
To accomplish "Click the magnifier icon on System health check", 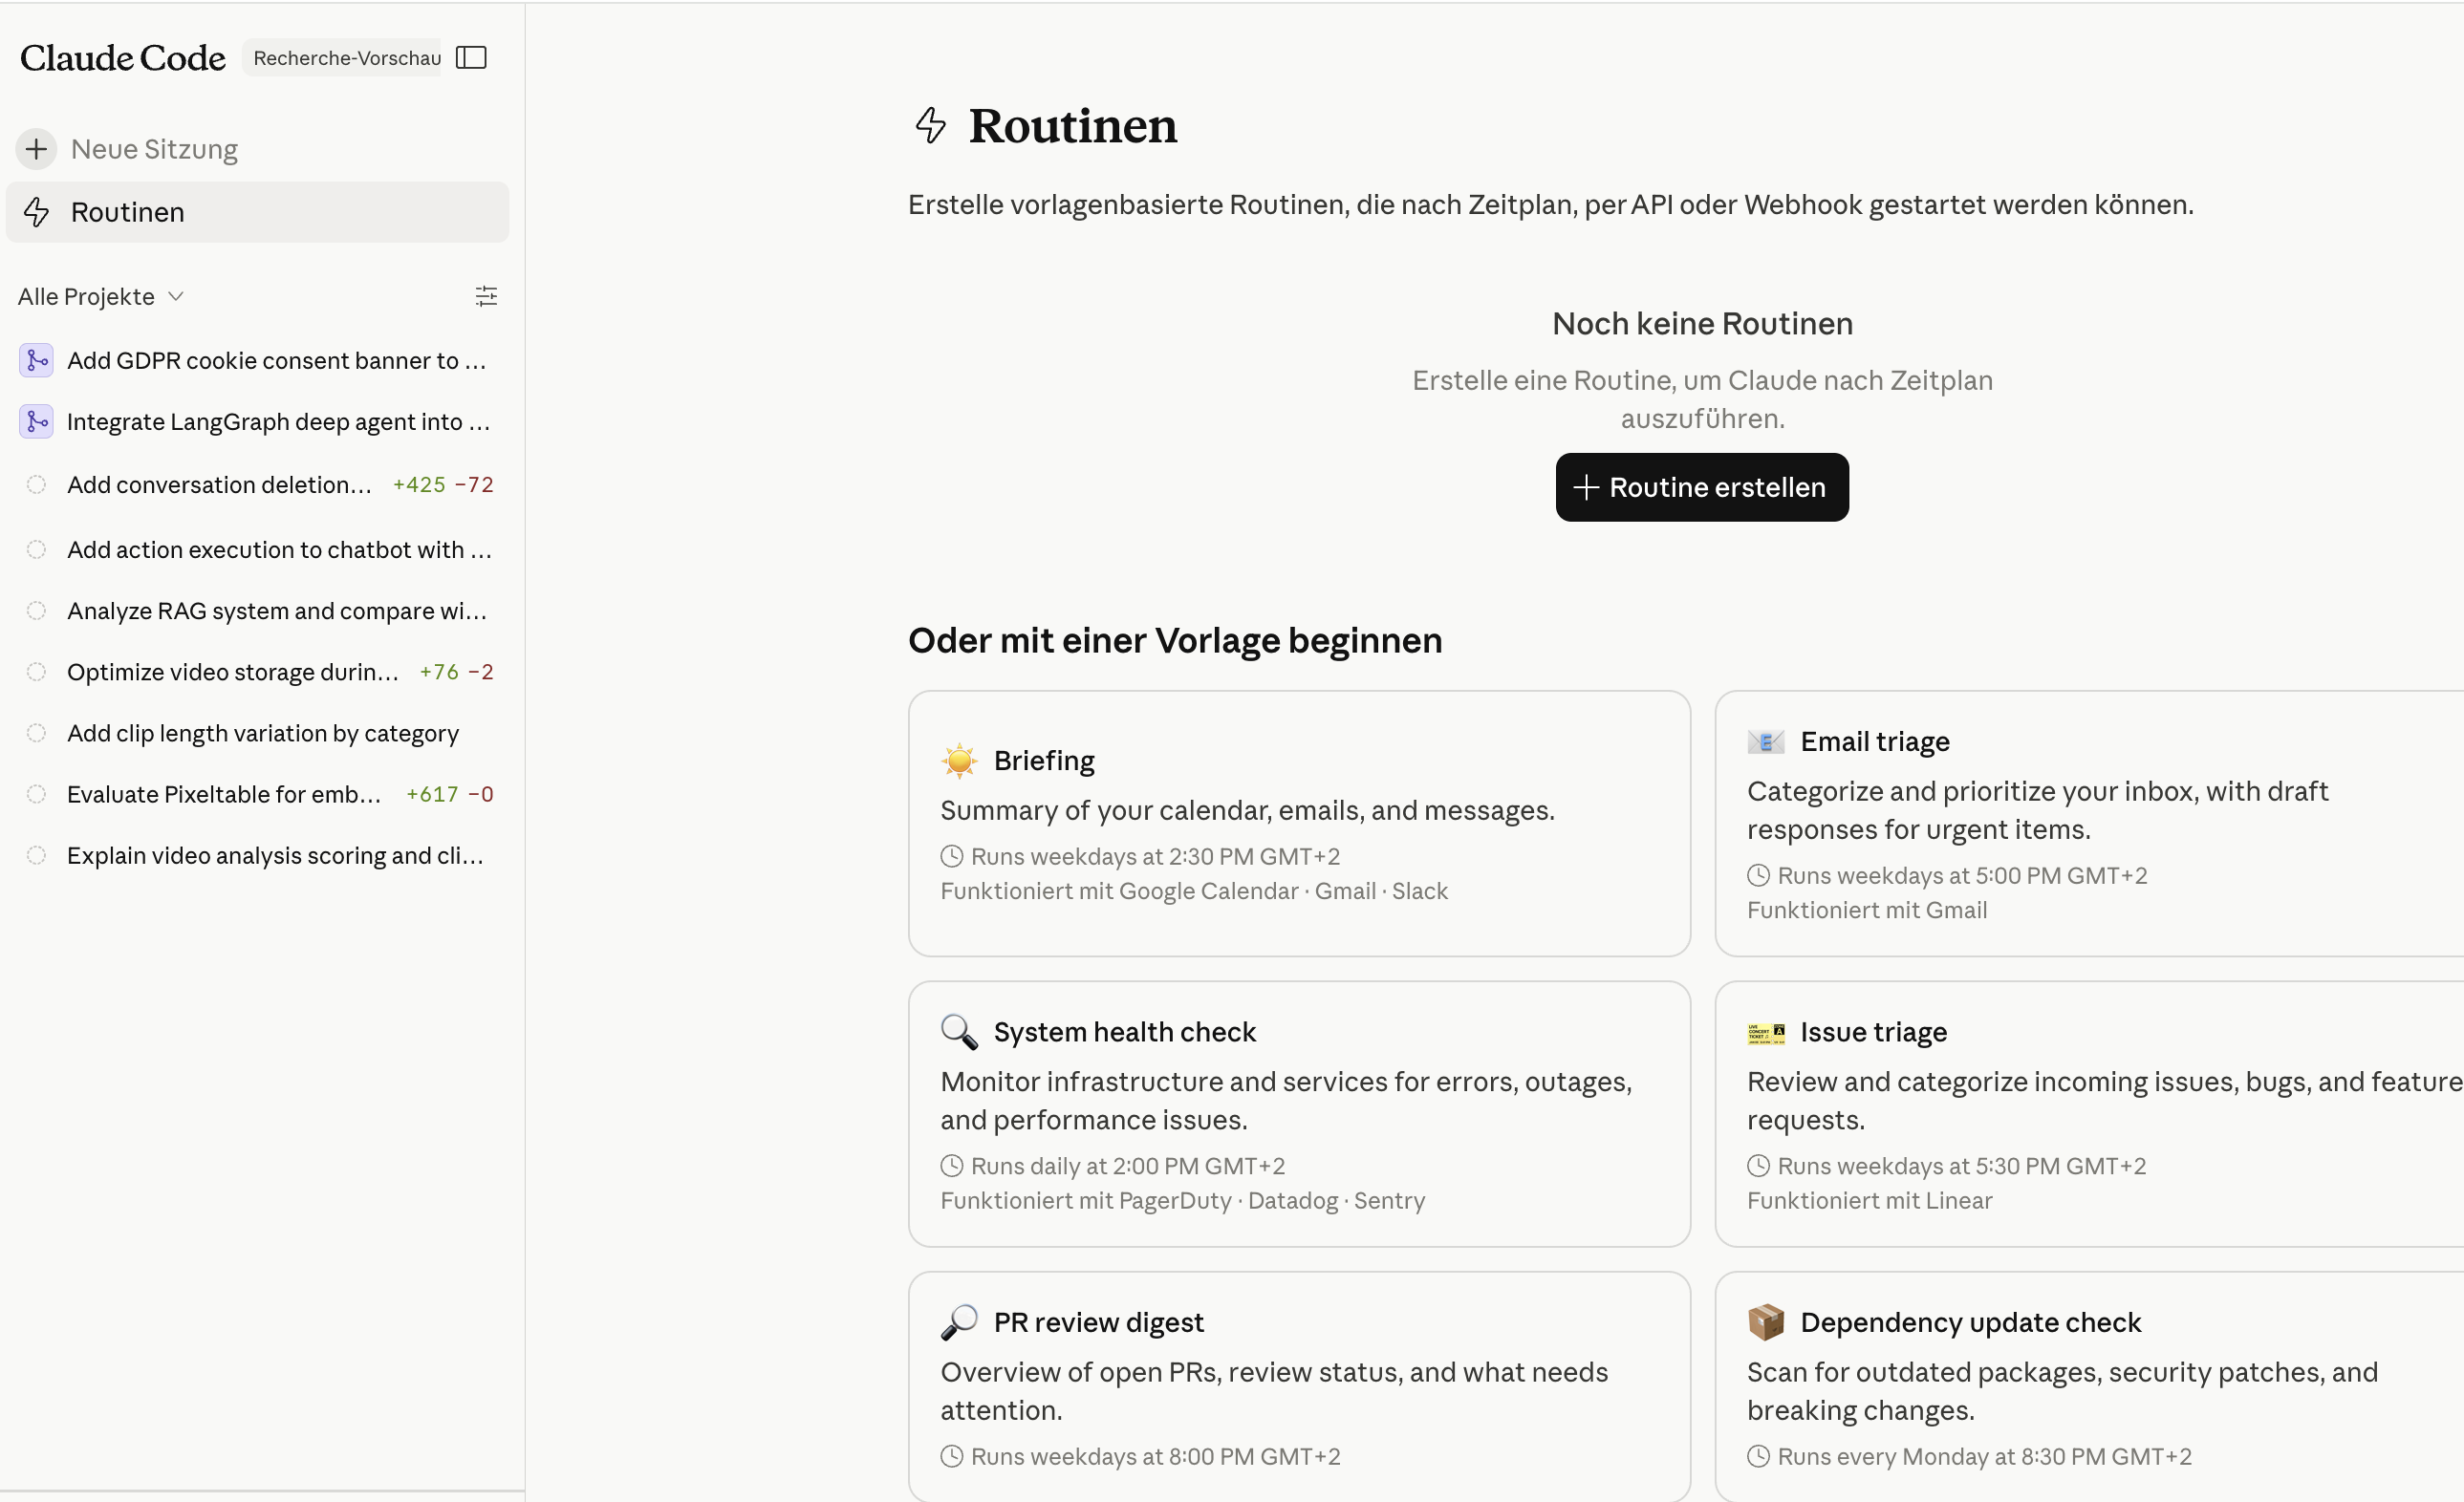I will (959, 1032).
